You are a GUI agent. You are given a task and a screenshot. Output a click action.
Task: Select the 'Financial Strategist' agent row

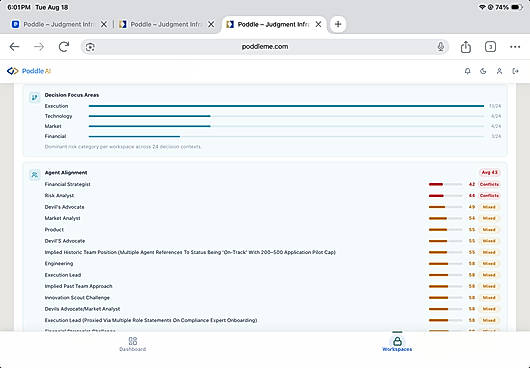(x=272, y=185)
